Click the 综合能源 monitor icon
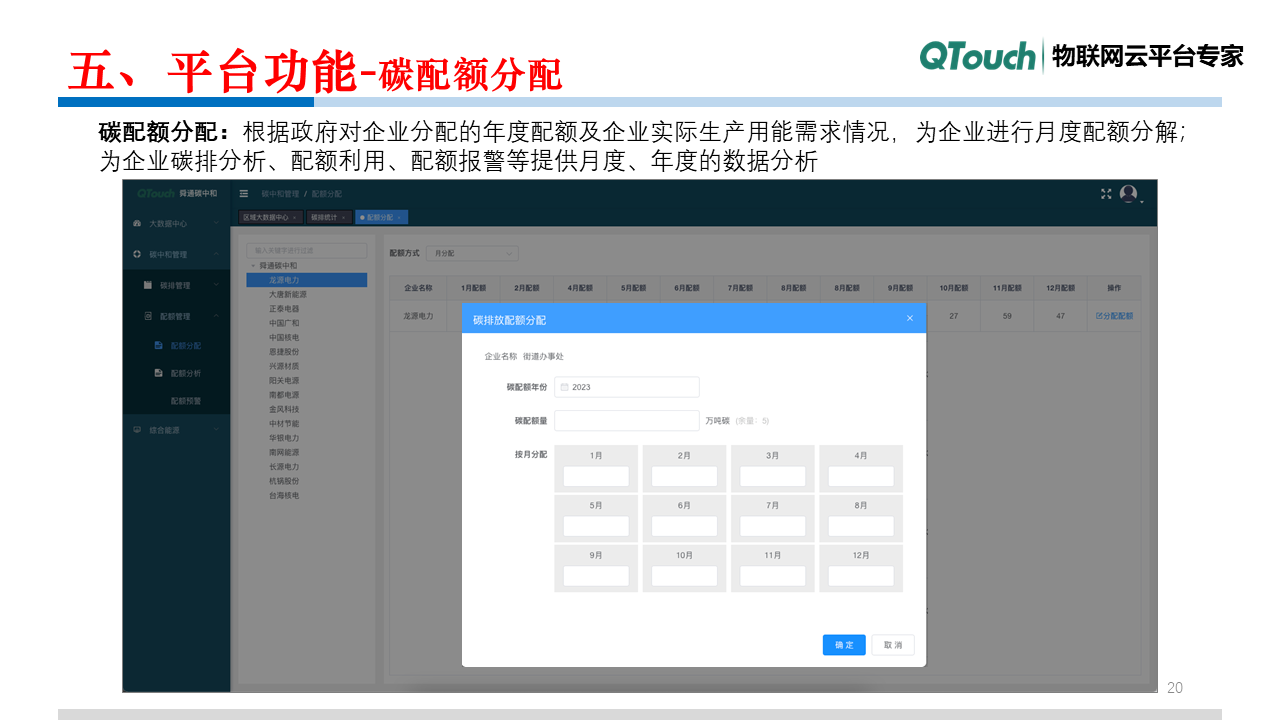 (x=137, y=430)
